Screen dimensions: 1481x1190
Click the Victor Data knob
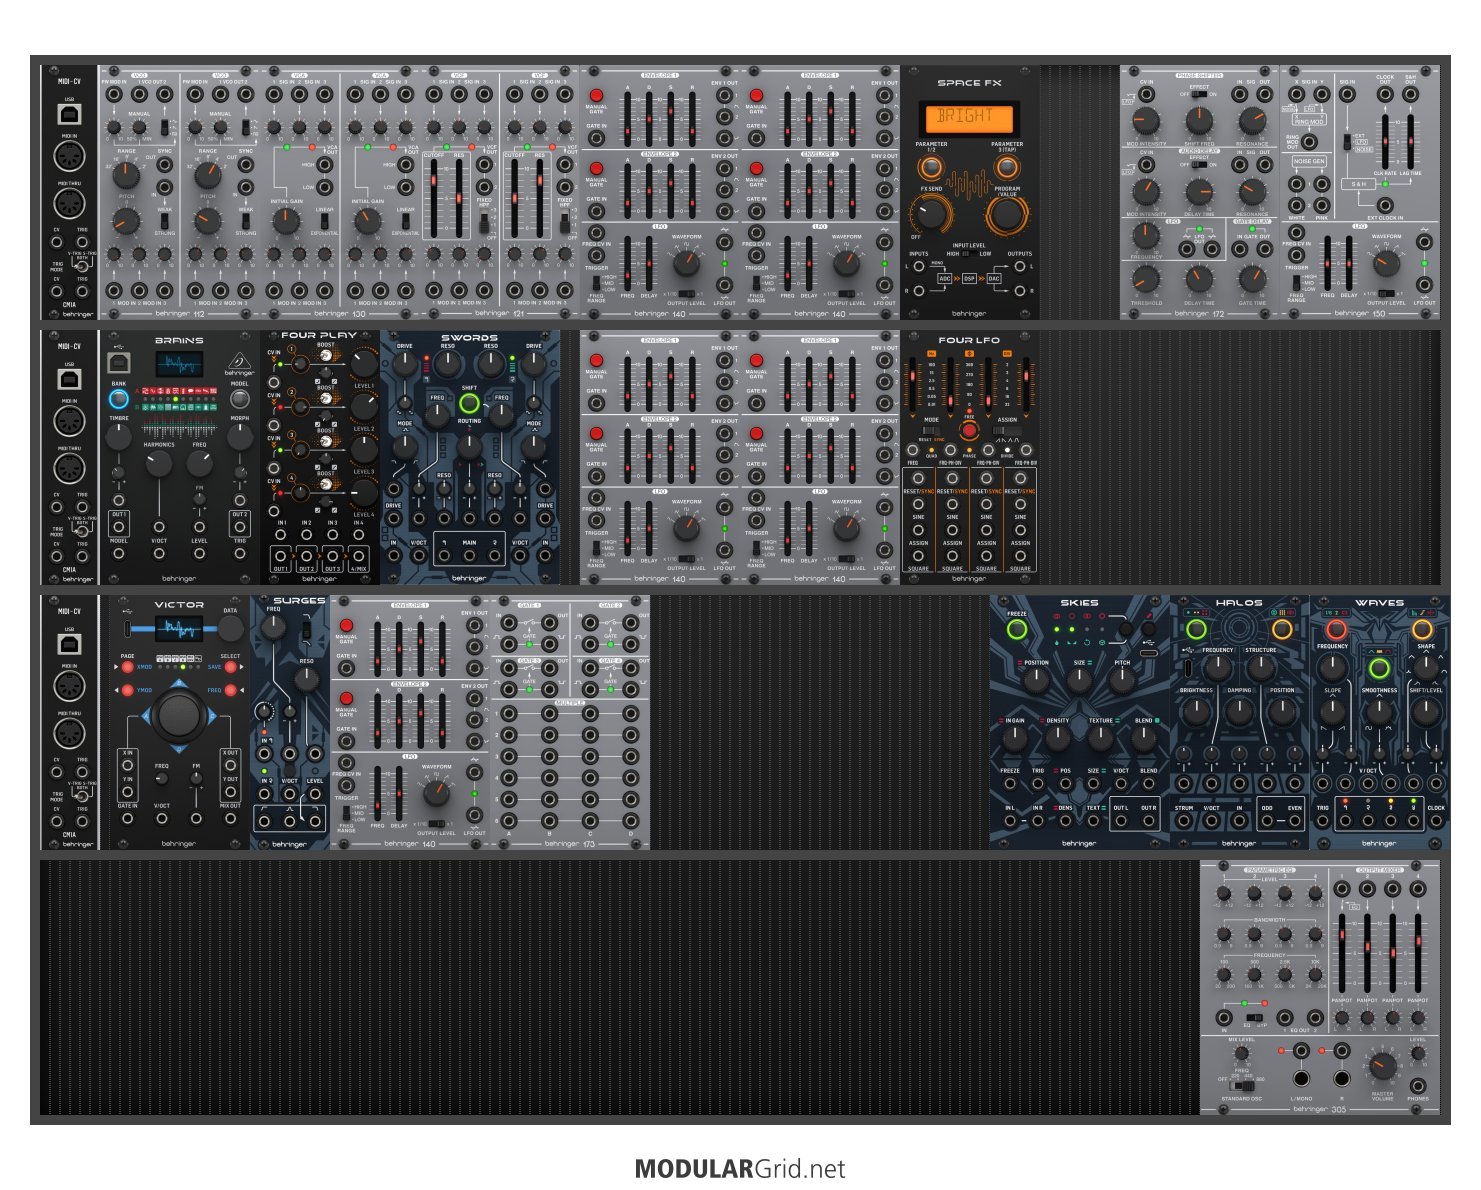tap(231, 628)
